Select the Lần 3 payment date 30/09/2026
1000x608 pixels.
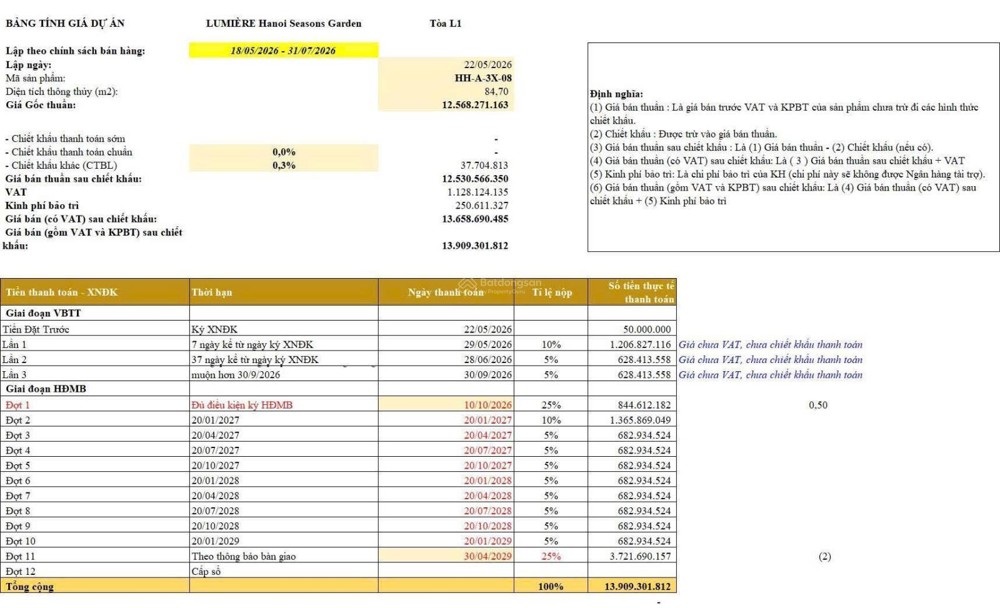pos(488,374)
